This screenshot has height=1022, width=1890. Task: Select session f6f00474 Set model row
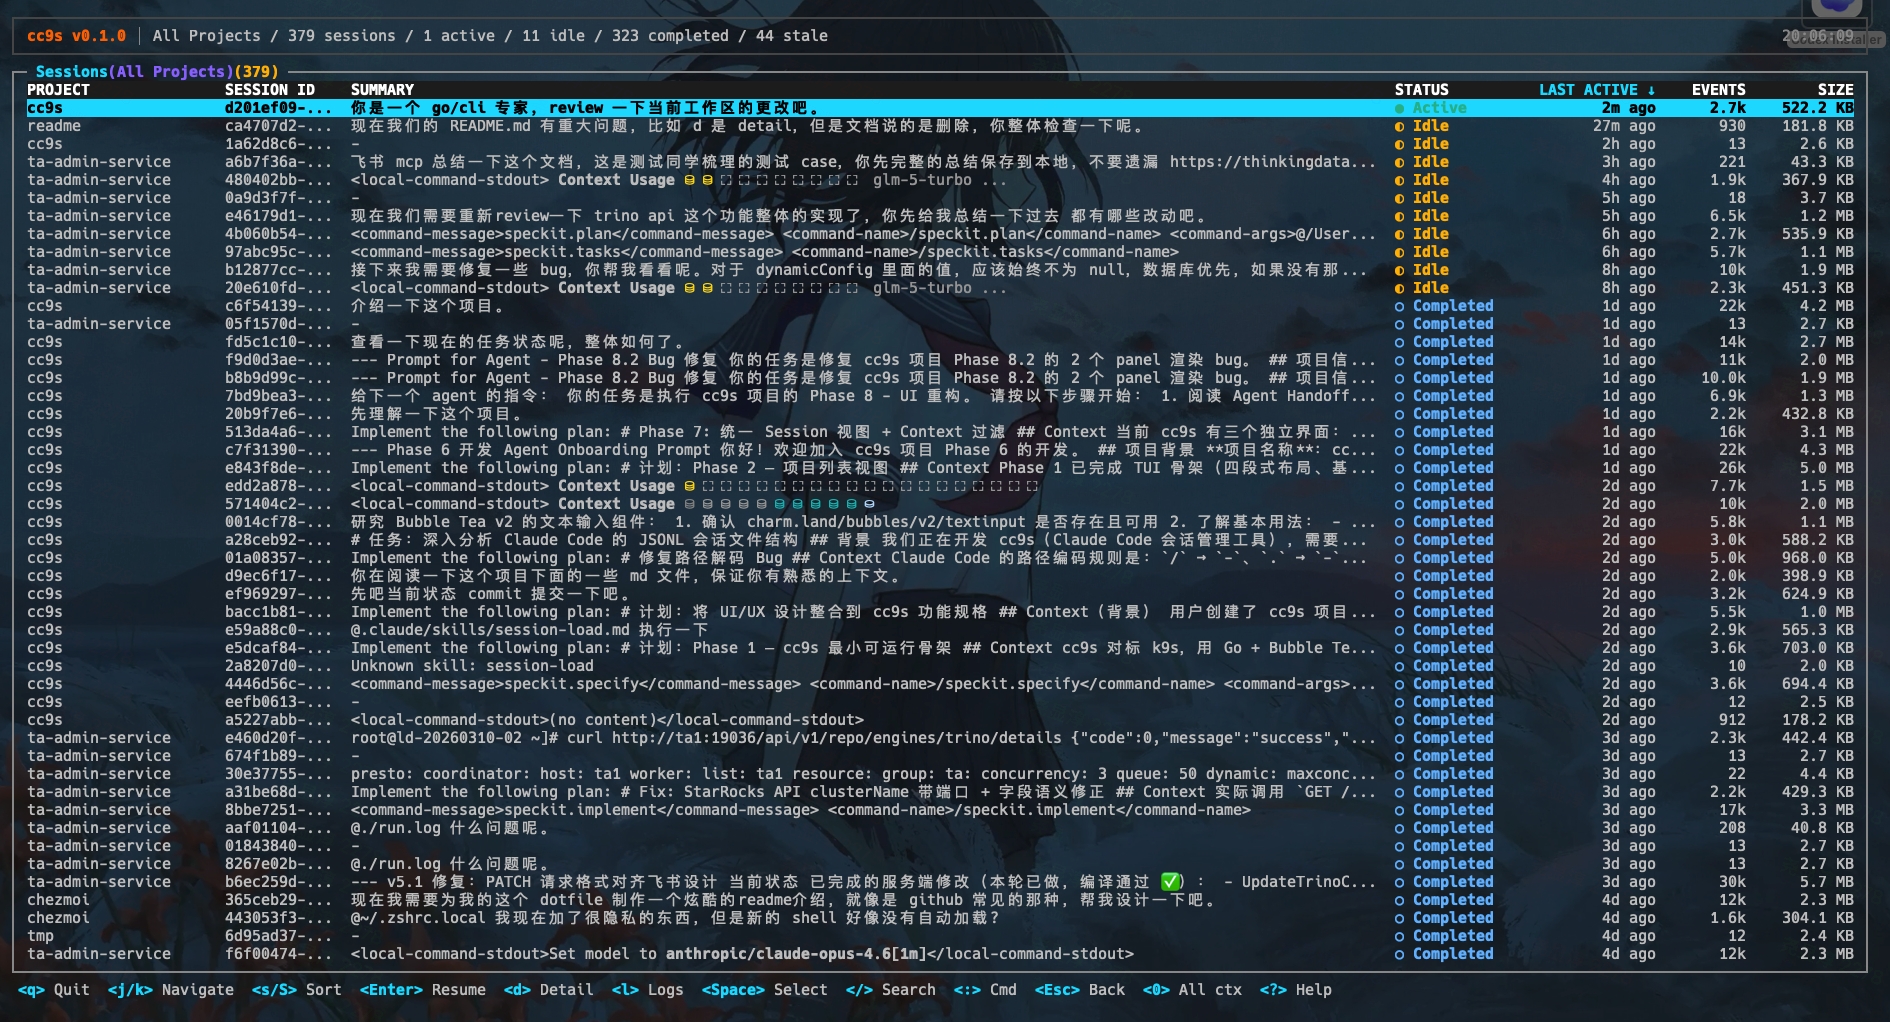(940, 954)
